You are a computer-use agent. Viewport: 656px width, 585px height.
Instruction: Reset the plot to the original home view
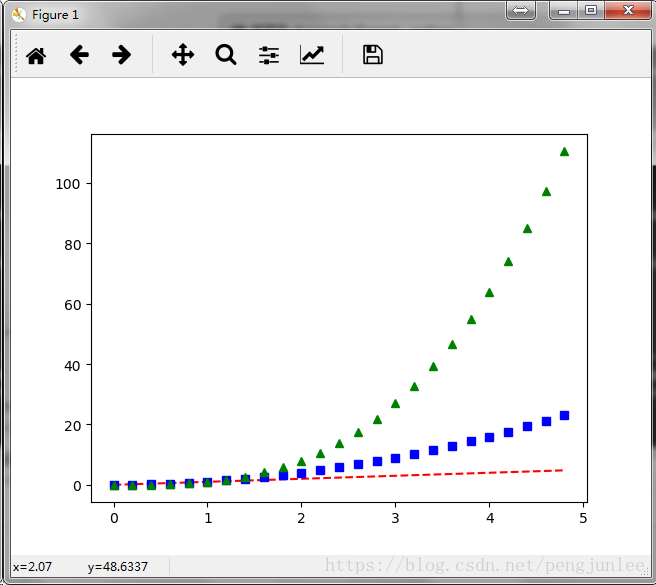point(36,55)
